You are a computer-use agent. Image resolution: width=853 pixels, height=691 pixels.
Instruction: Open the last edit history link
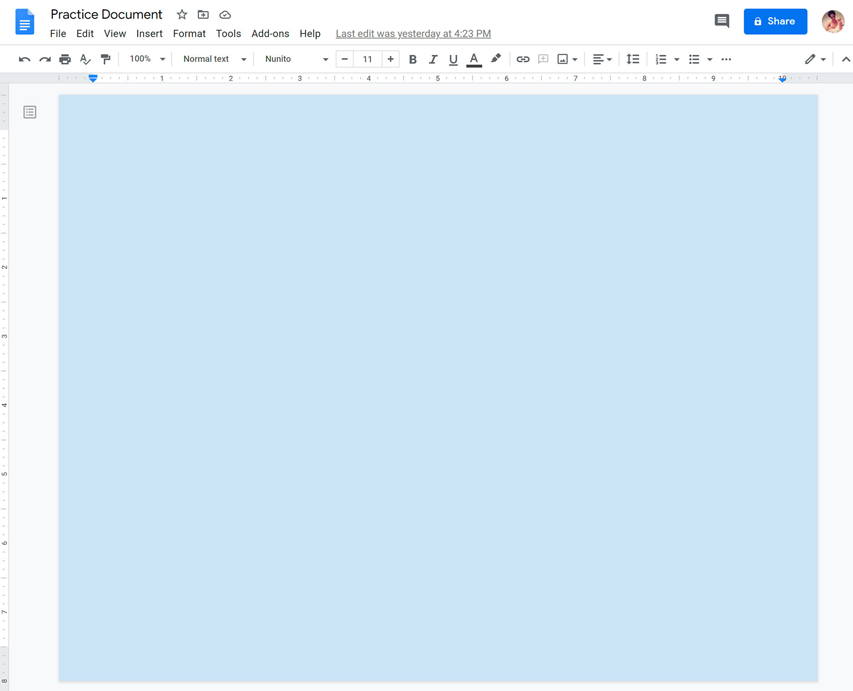point(412,33)
